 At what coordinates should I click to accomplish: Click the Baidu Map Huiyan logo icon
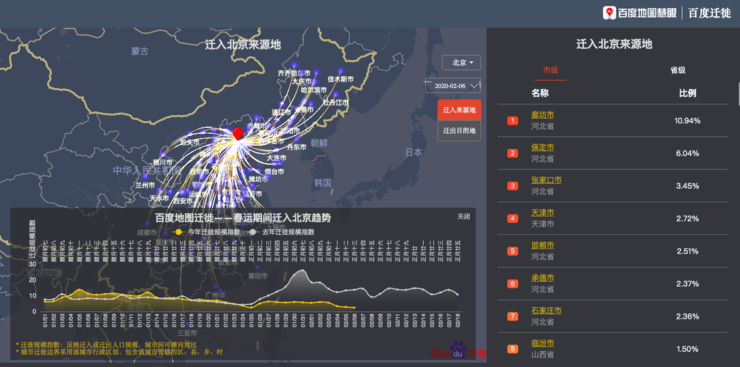pyautogui.click(x=609, y=13)
